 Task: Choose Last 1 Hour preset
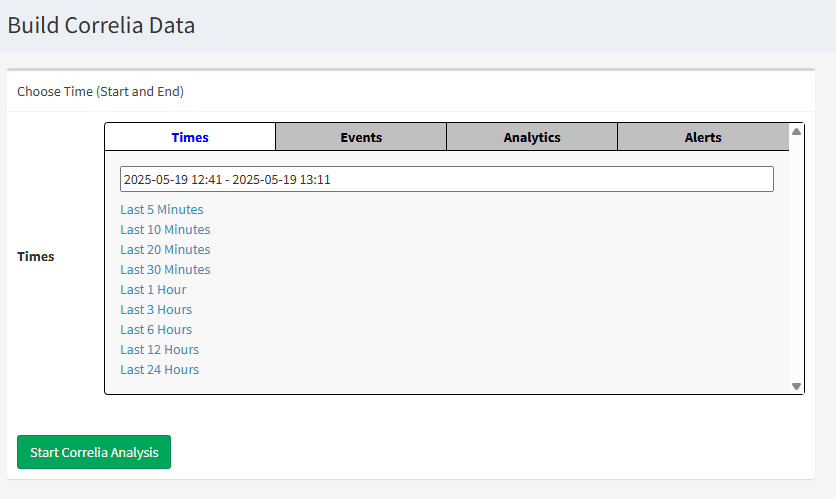click(x=153, y=290)
